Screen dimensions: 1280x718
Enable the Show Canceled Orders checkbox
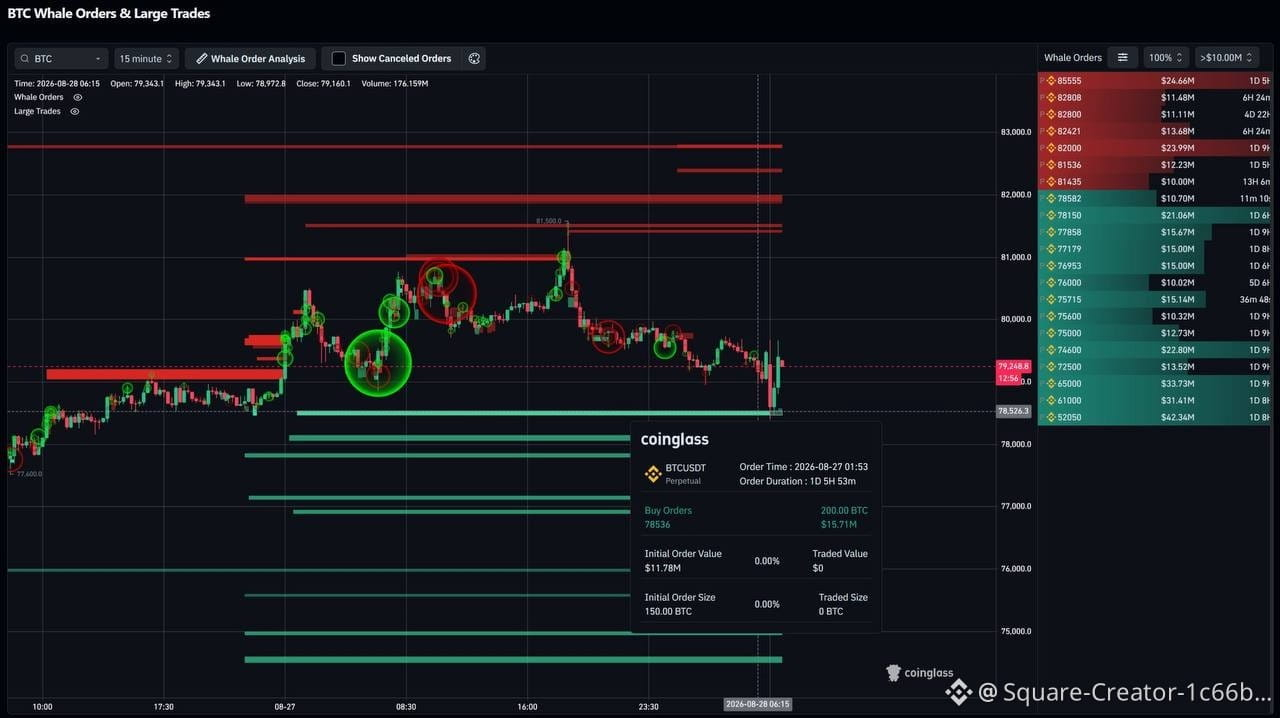(339, 59)
